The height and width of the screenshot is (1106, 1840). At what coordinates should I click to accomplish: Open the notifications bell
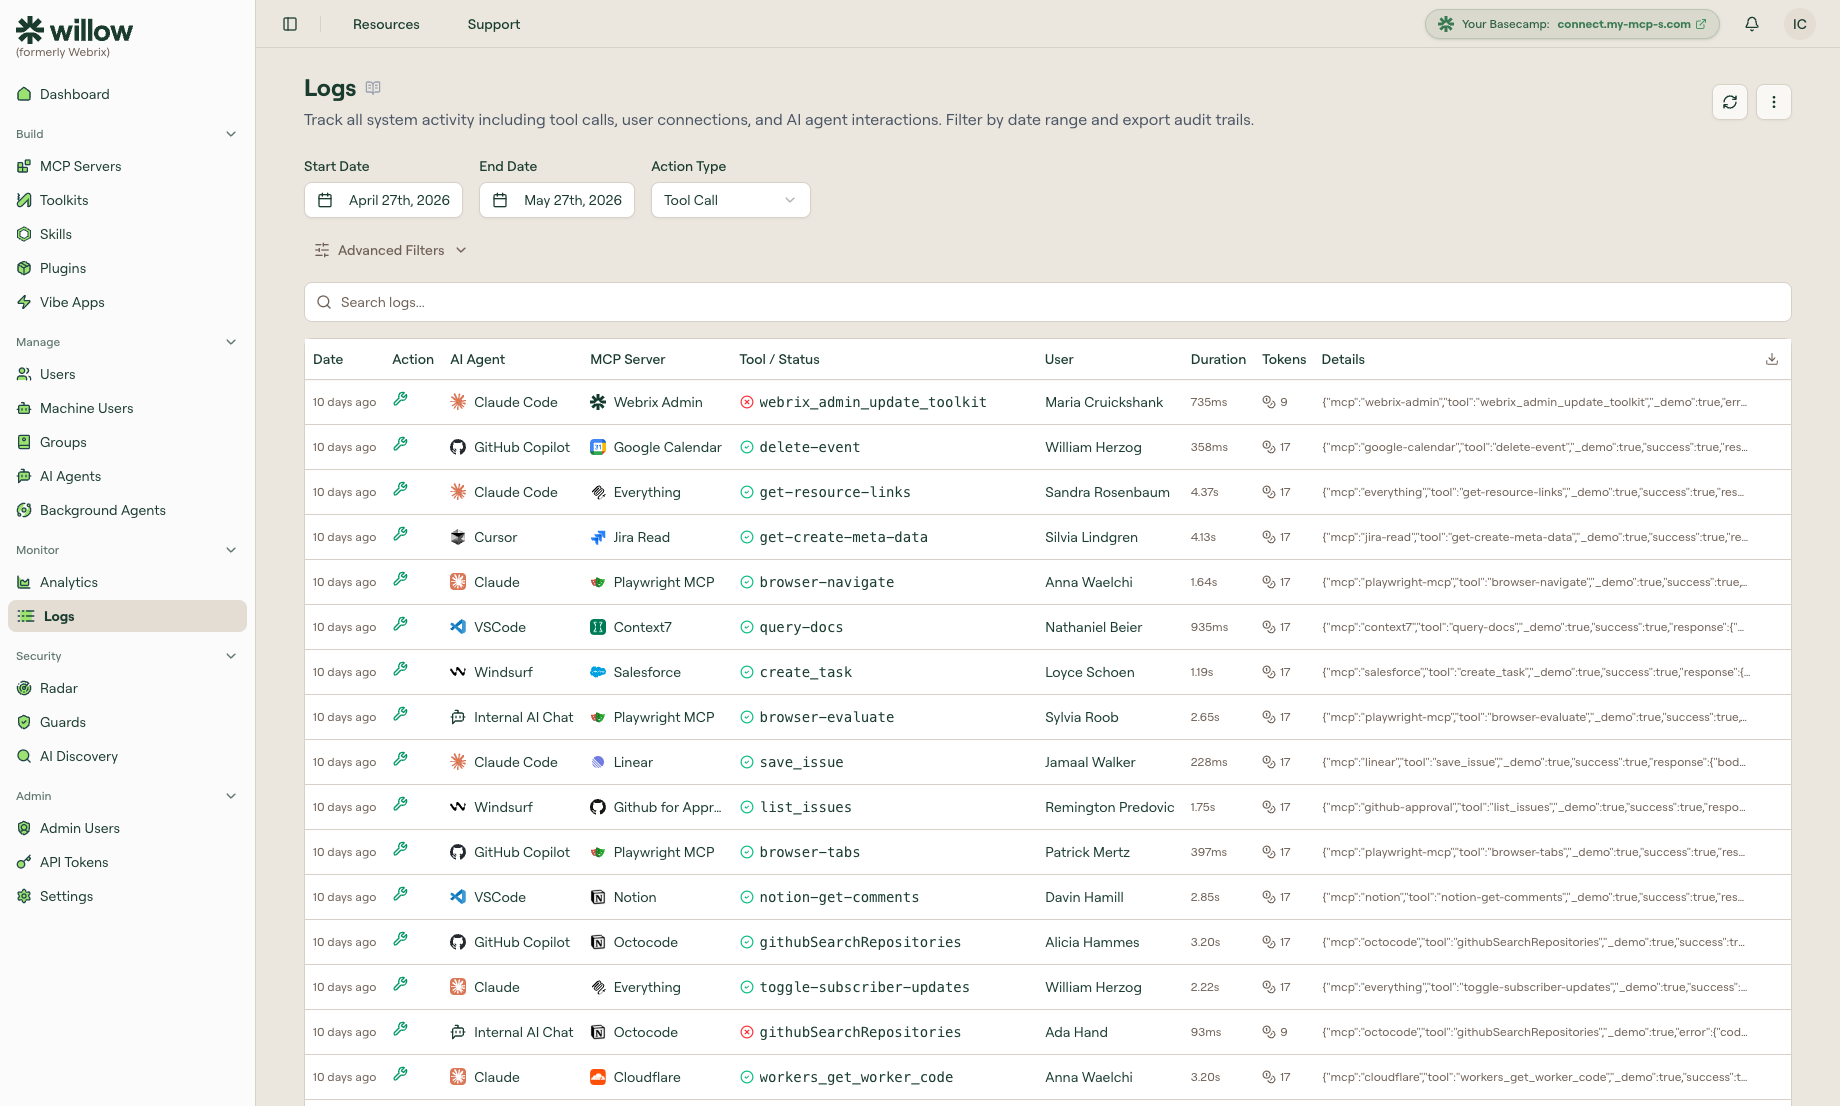tap(1752, 24)
